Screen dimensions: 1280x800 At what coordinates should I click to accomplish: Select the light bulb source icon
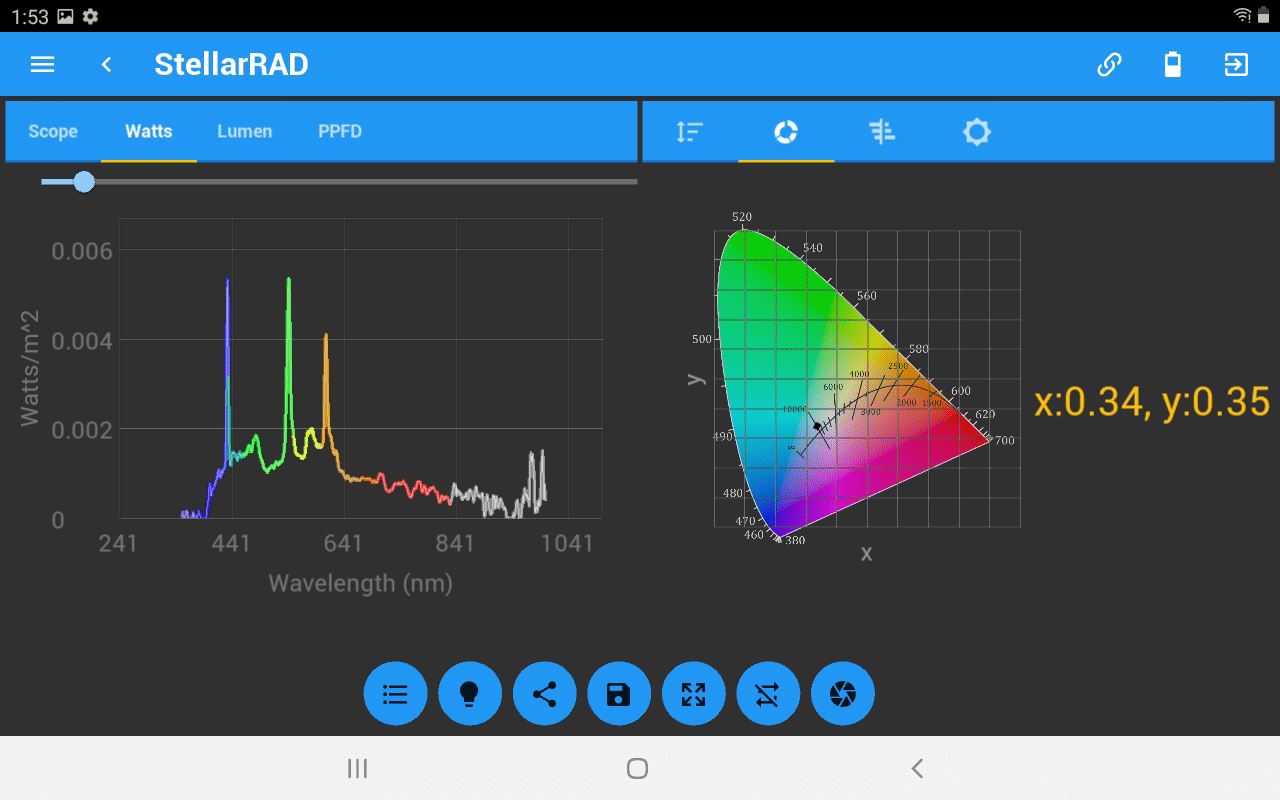coord(470,693)
